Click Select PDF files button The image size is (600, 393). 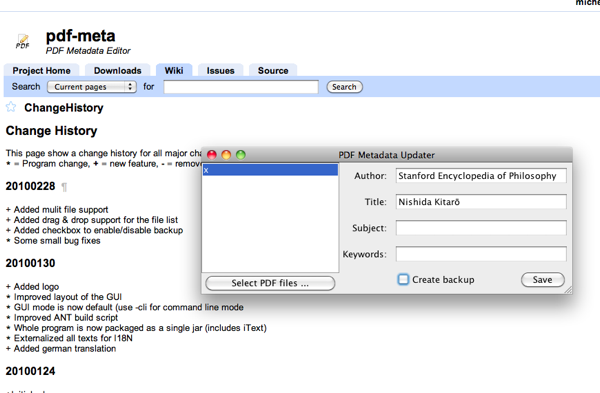(270, 283)
